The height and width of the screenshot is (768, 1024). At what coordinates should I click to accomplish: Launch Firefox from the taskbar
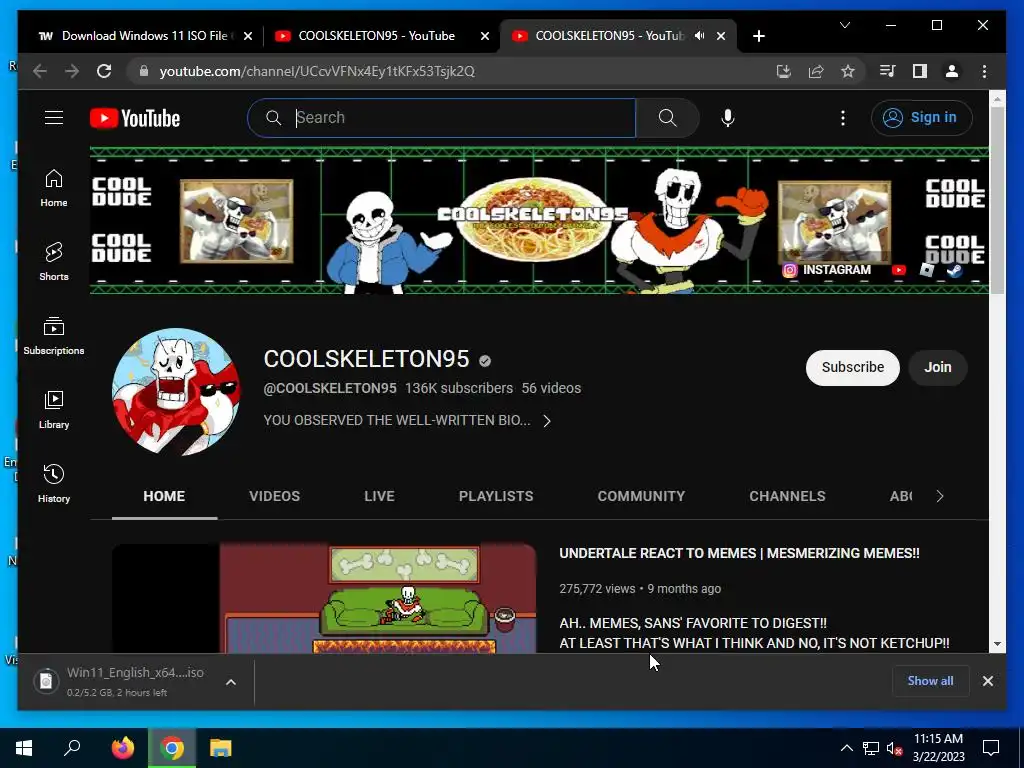click(x=122, y=748)
